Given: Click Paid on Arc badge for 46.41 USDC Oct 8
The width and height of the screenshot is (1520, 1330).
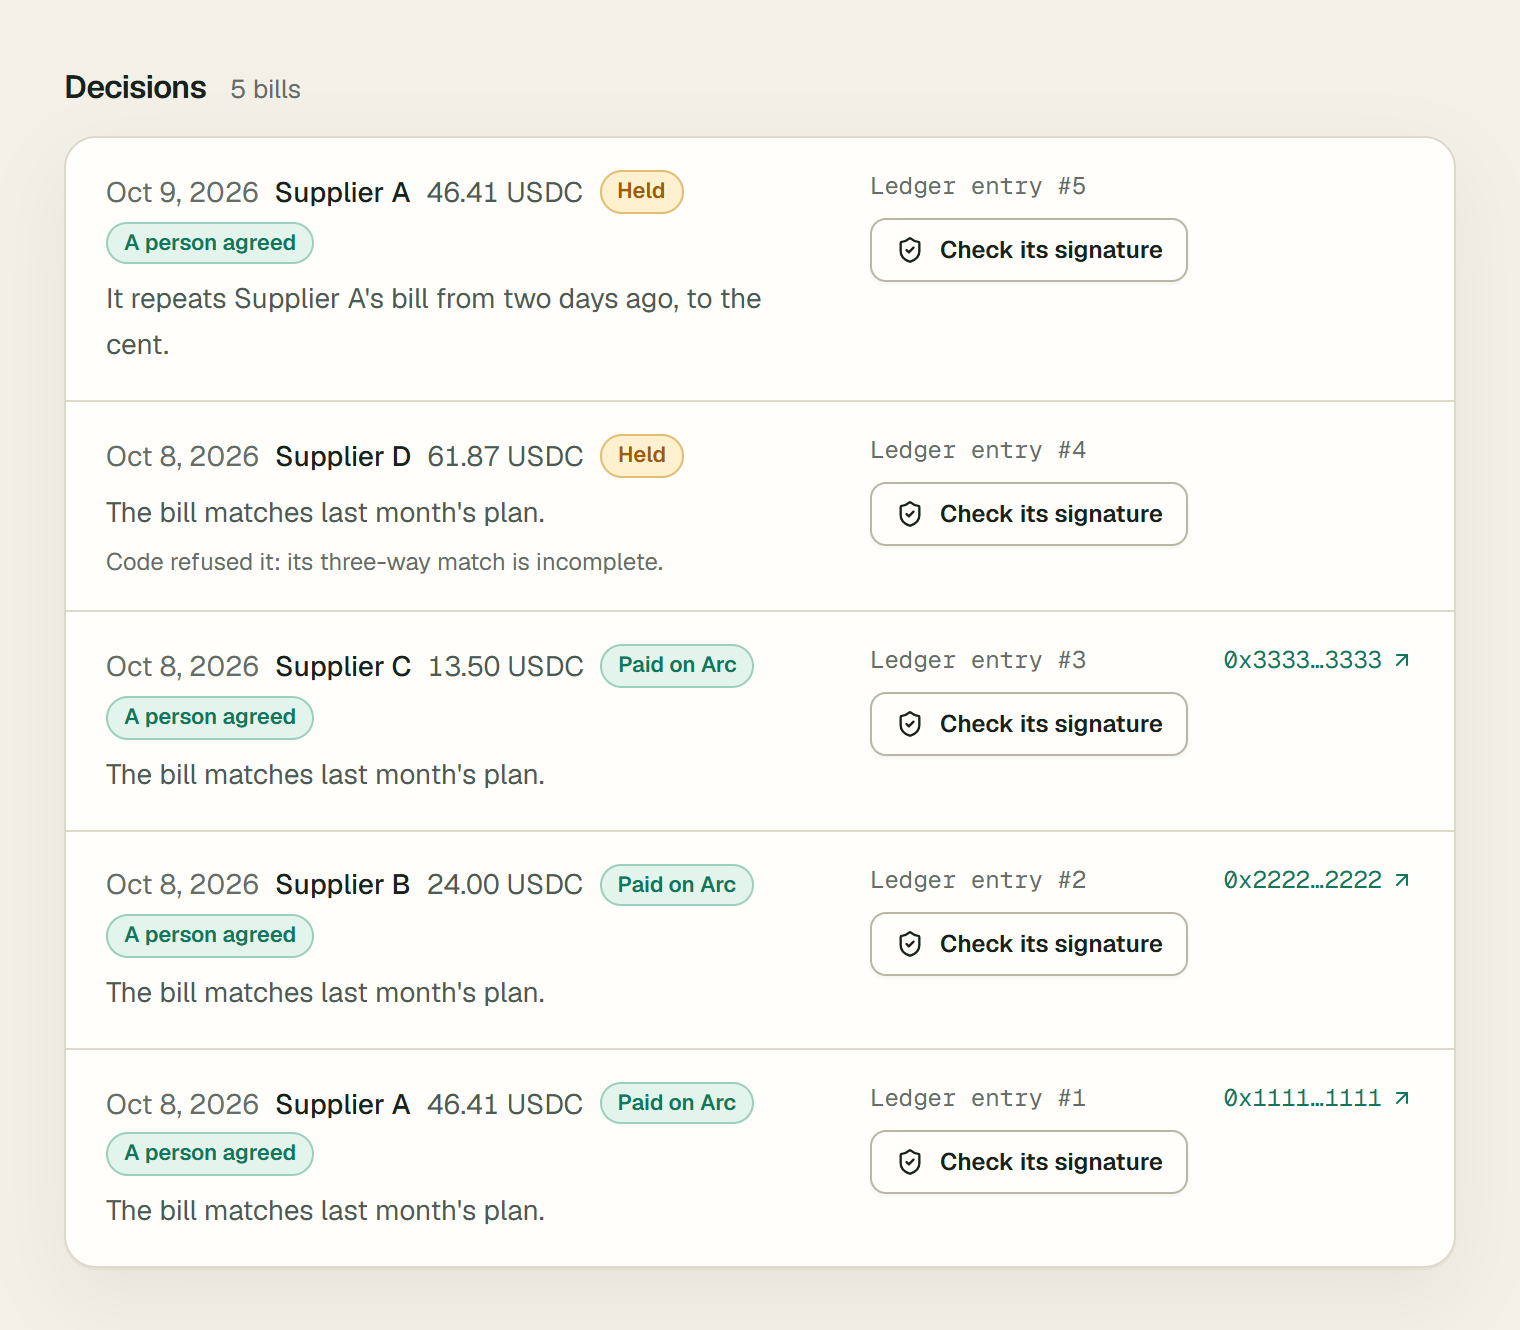Looking at the screenshot, I should click(677, 1103).
